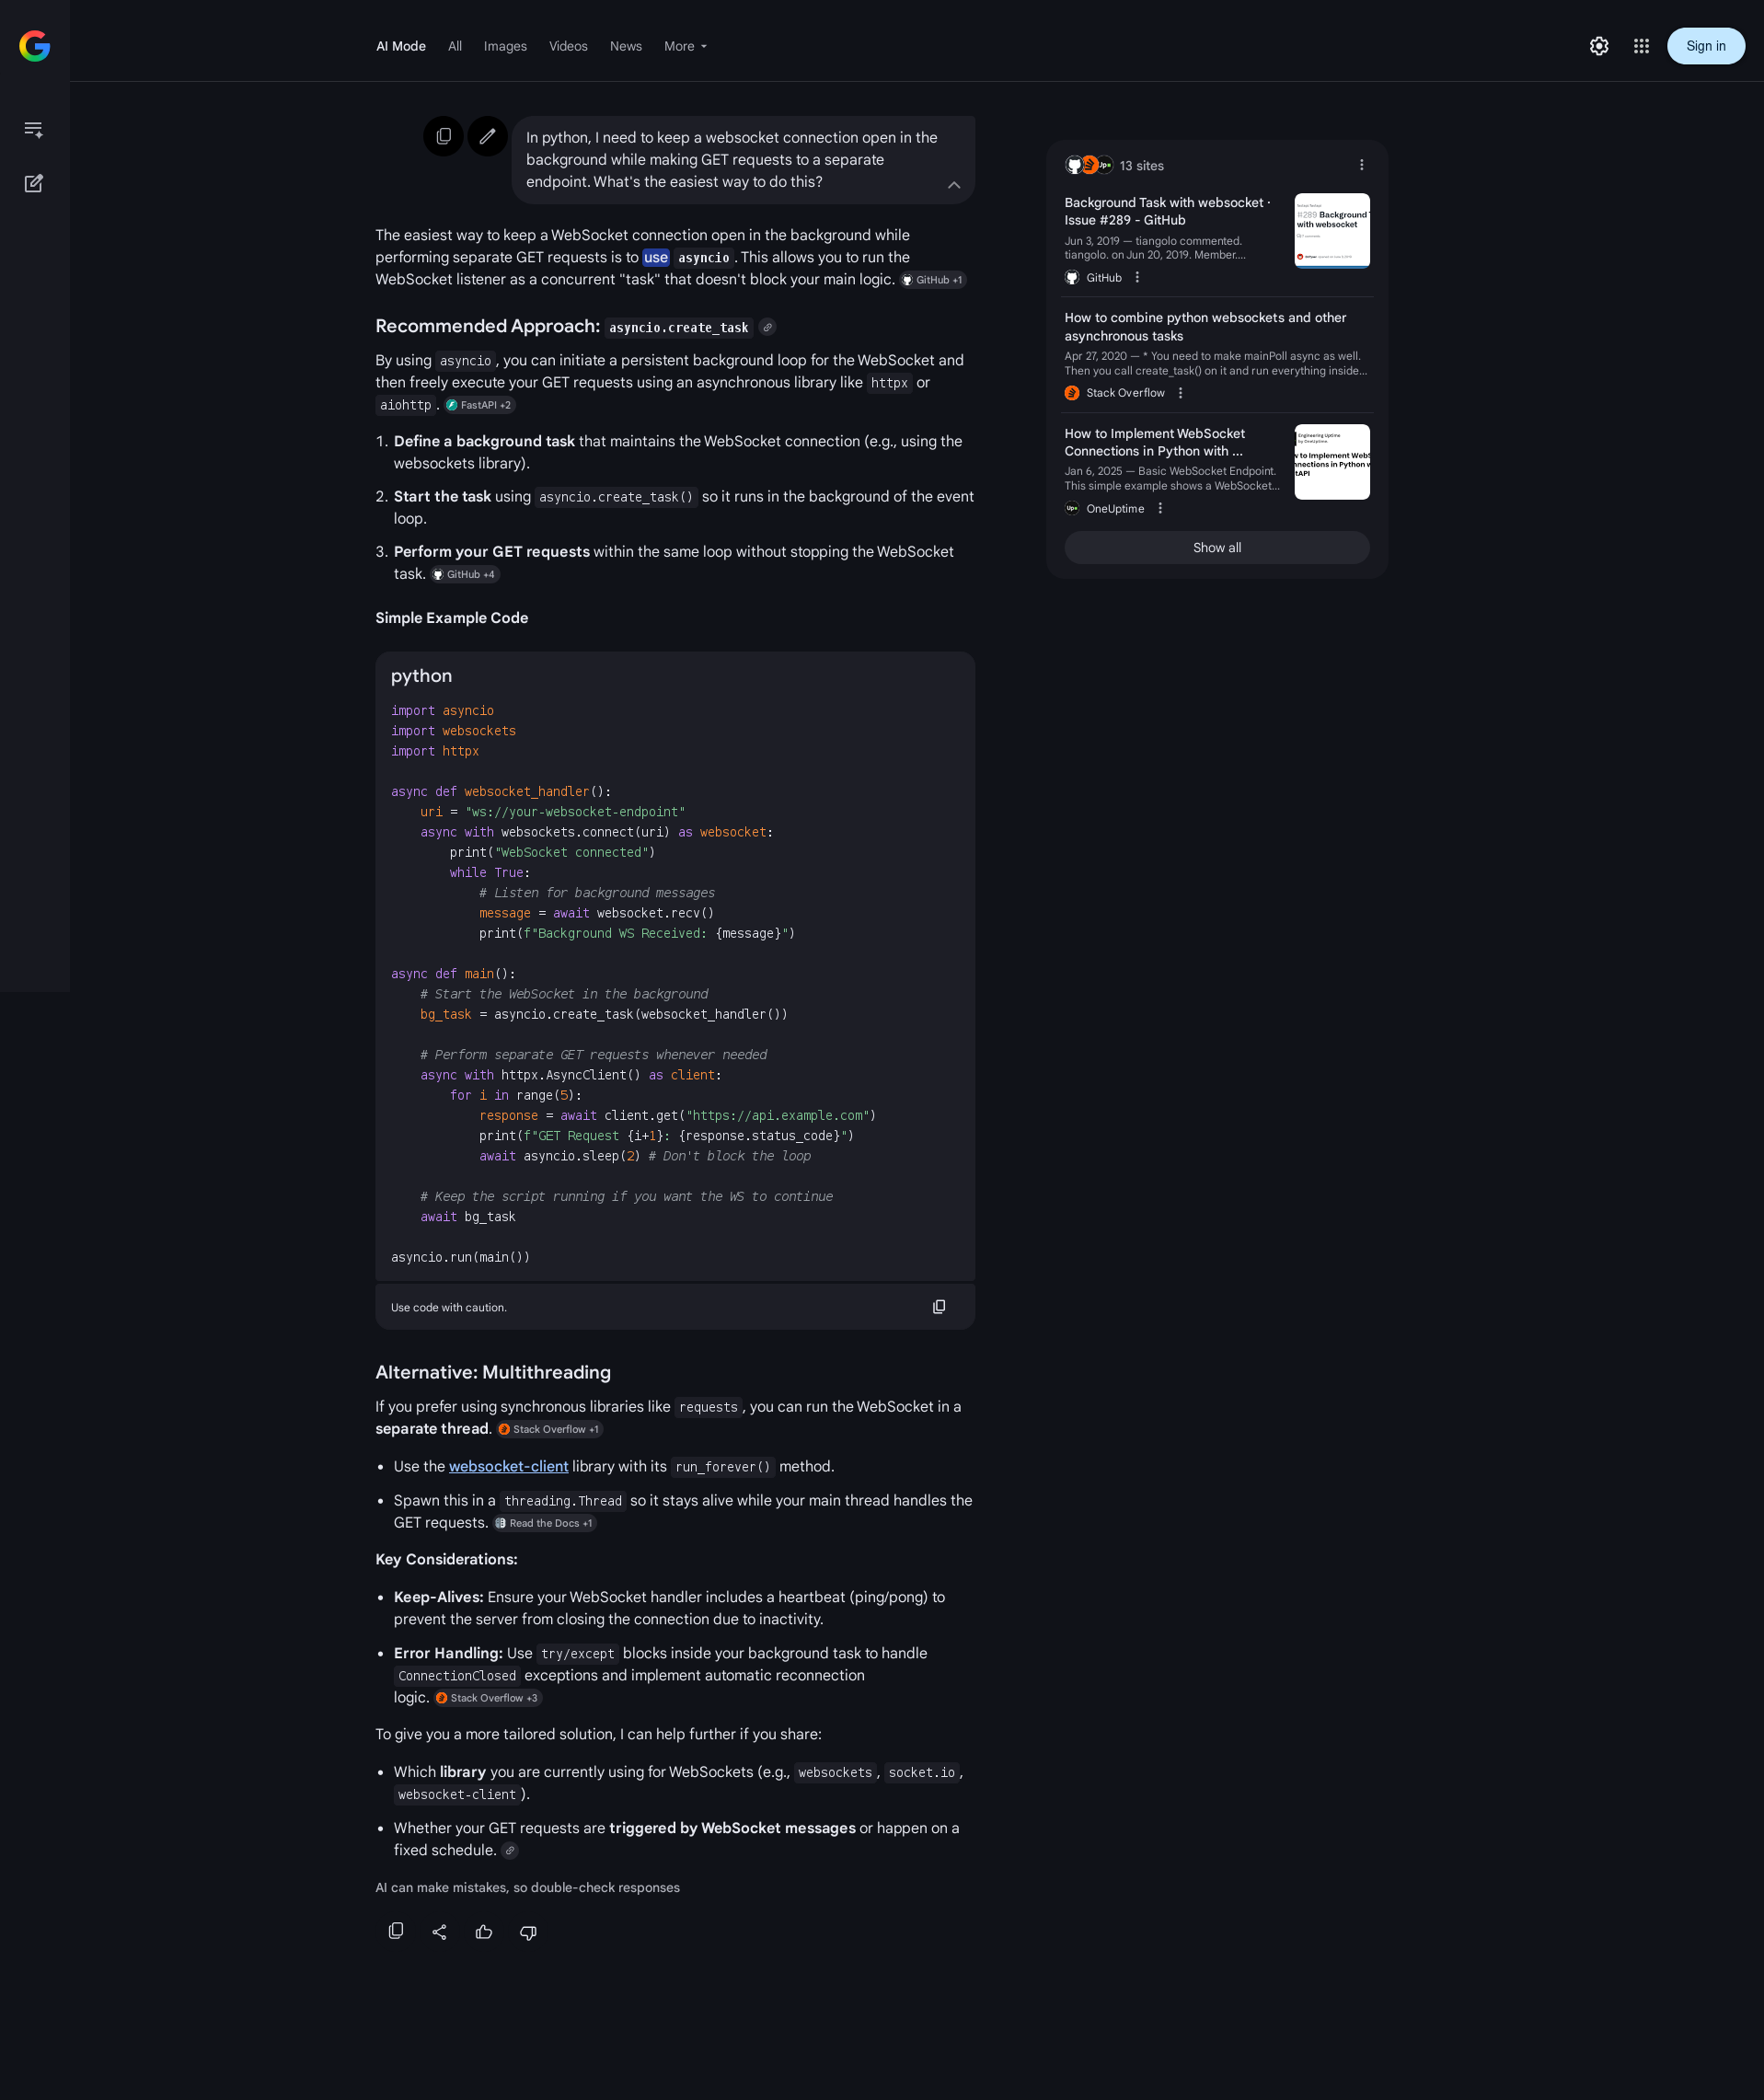Image resolution: width=1764 pixels, height=2100 pixels.
Task: Click the 'AI can make mistakes' disclaimer
Action: (x=527, y=1887)
